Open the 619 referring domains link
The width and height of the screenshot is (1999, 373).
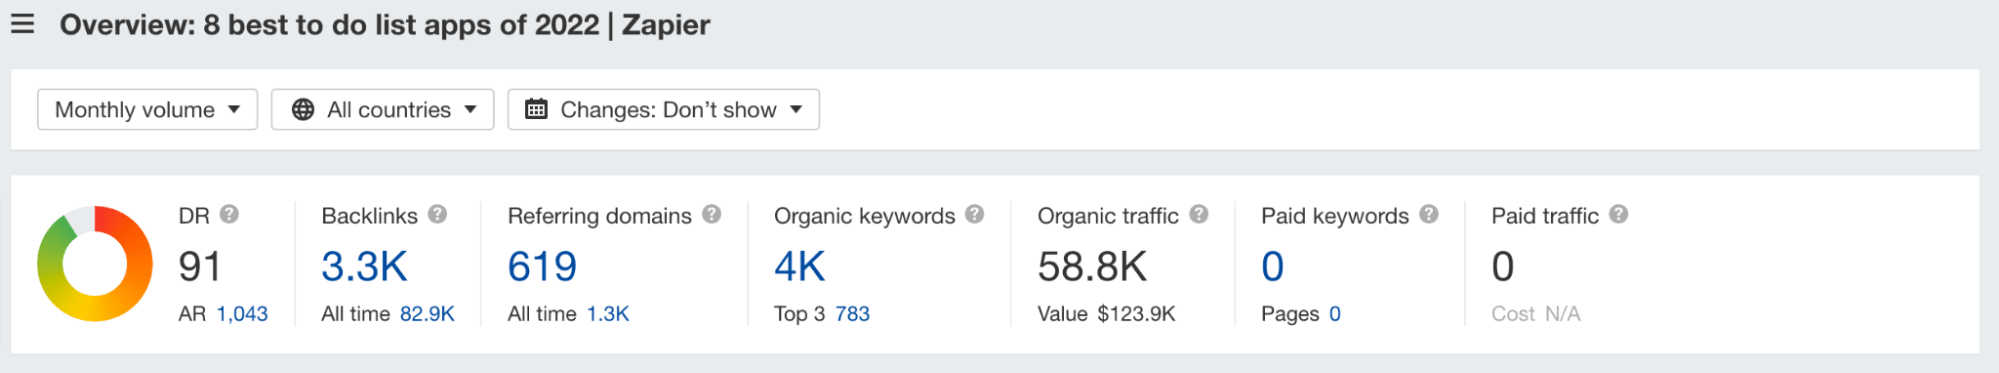pos(542,266)
